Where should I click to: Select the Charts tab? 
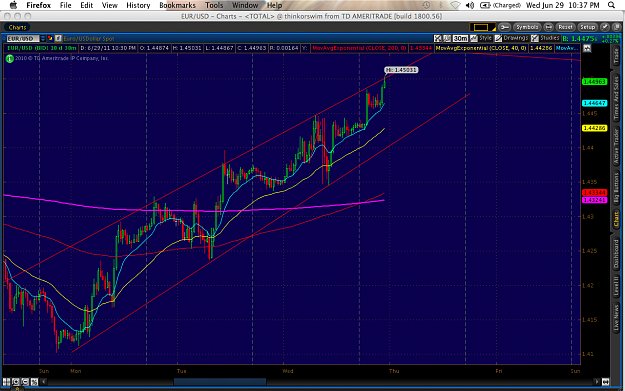tap(17, 27)
